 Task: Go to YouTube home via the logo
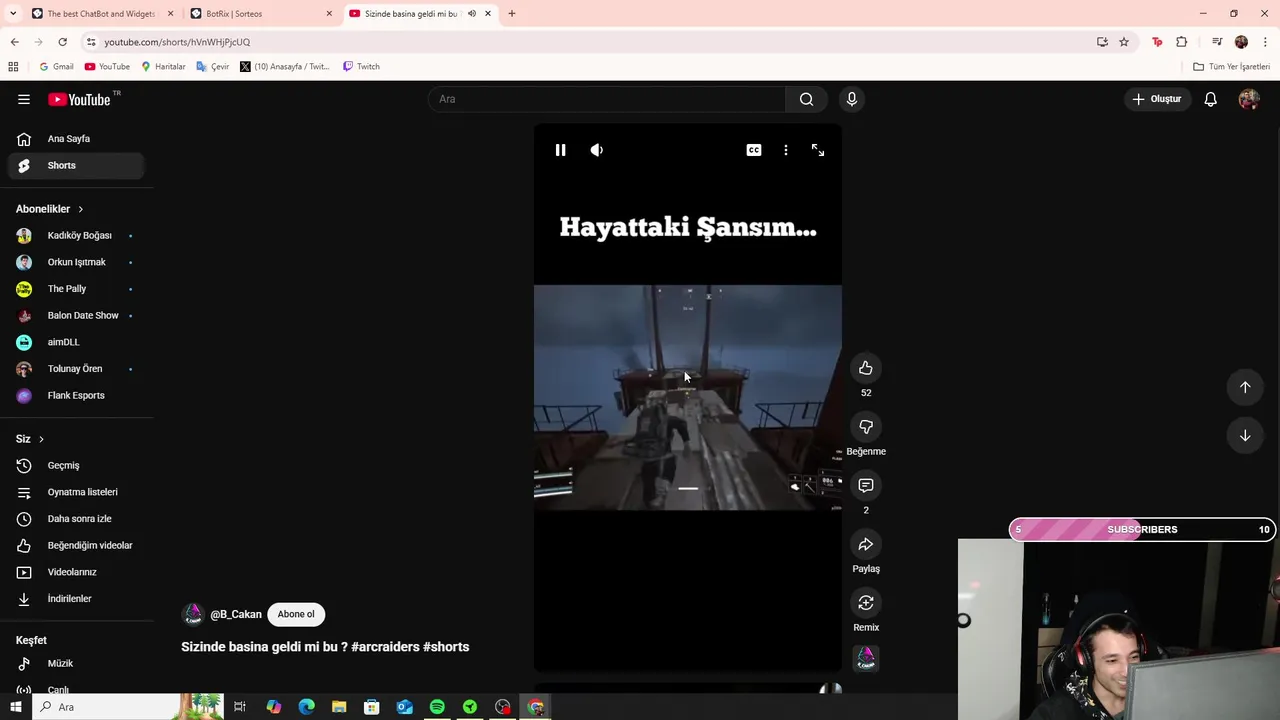click(x=80, y=99)
